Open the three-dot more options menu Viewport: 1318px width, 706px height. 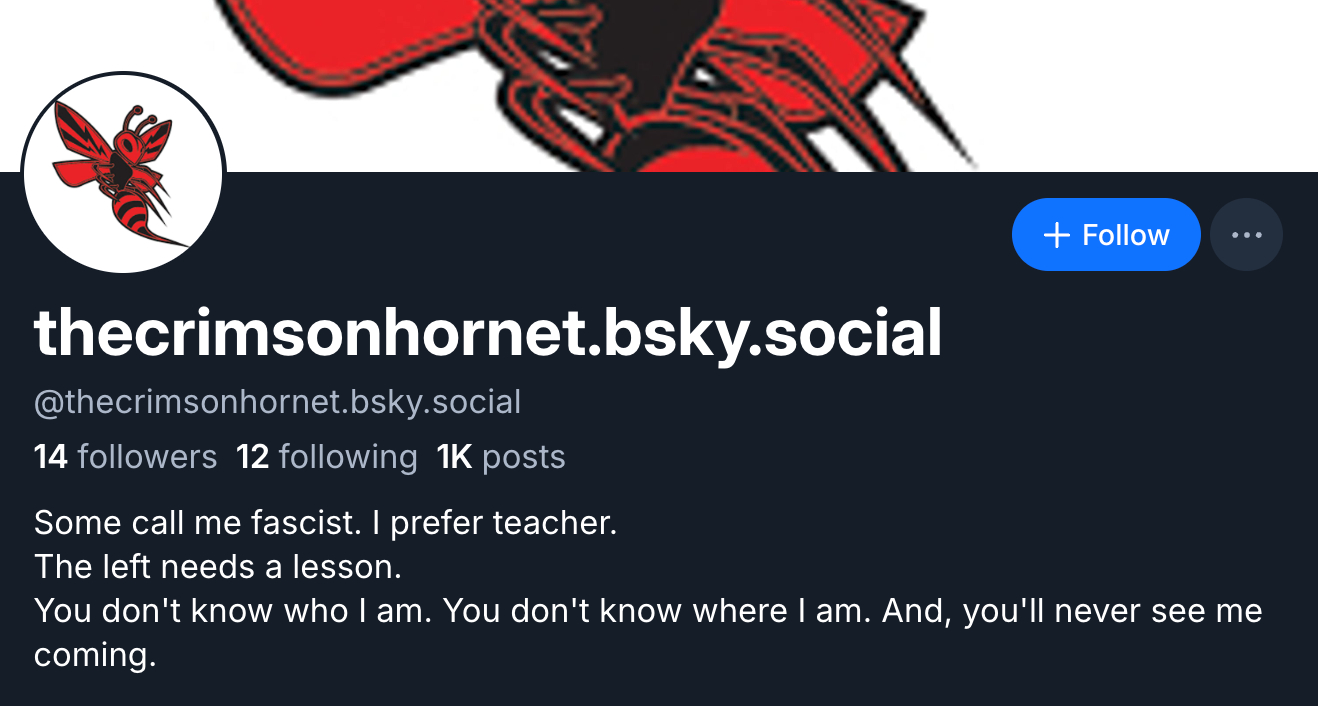tap(1246, 235)
